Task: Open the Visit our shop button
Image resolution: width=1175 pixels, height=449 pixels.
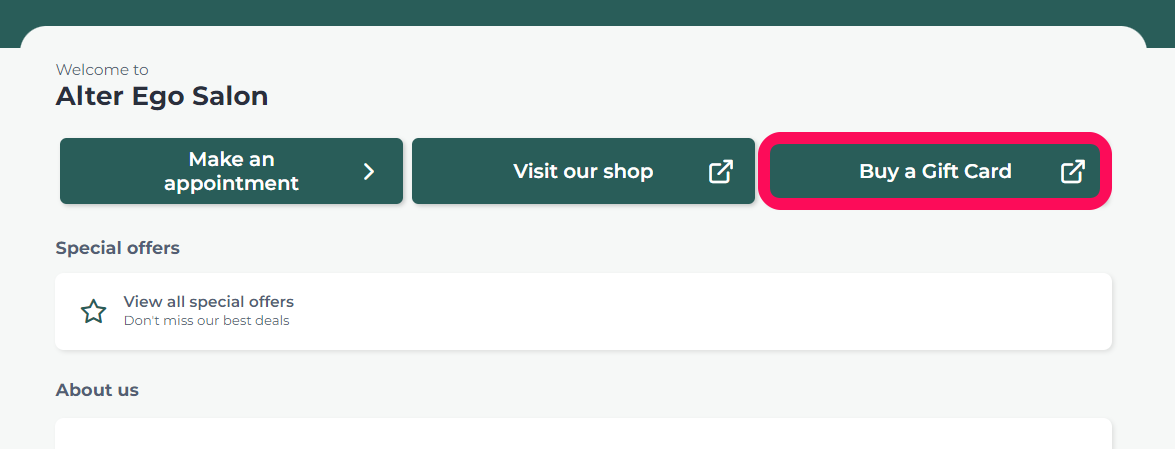Action: 583,171
